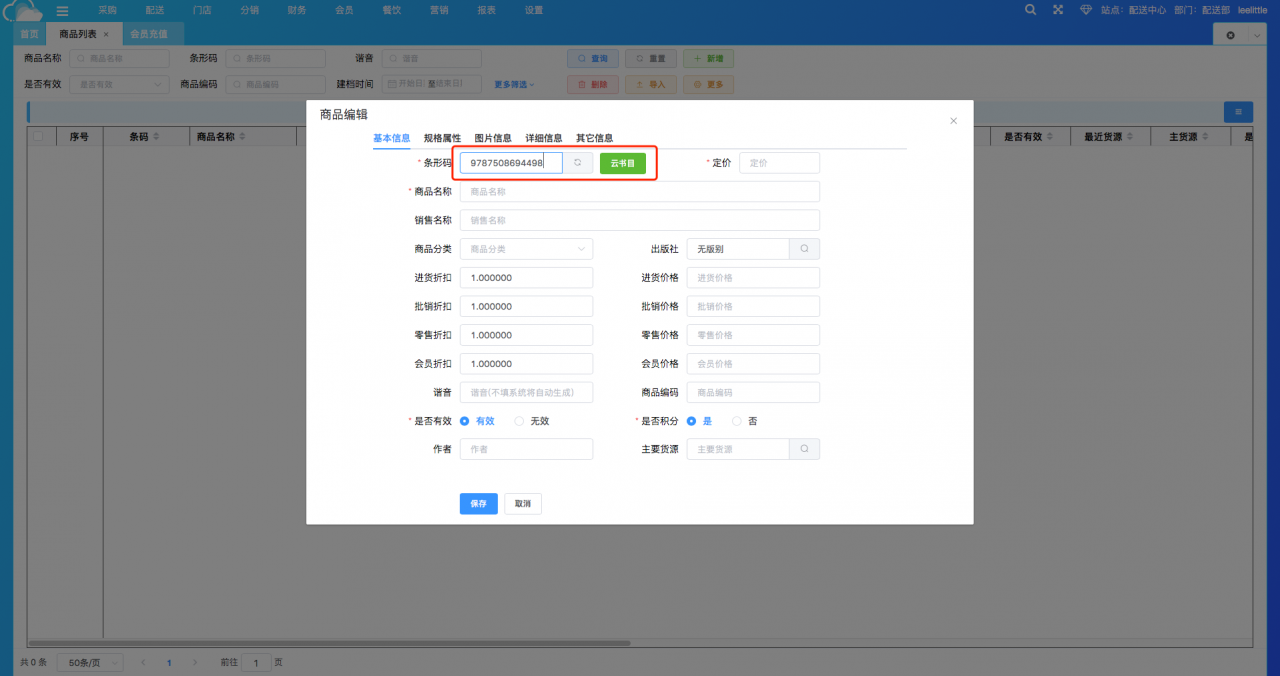The height and width of the screenshot is (676, 1280).
Task: Open the 50条/页 page size dropdown
Action: [x=89, y=662]
